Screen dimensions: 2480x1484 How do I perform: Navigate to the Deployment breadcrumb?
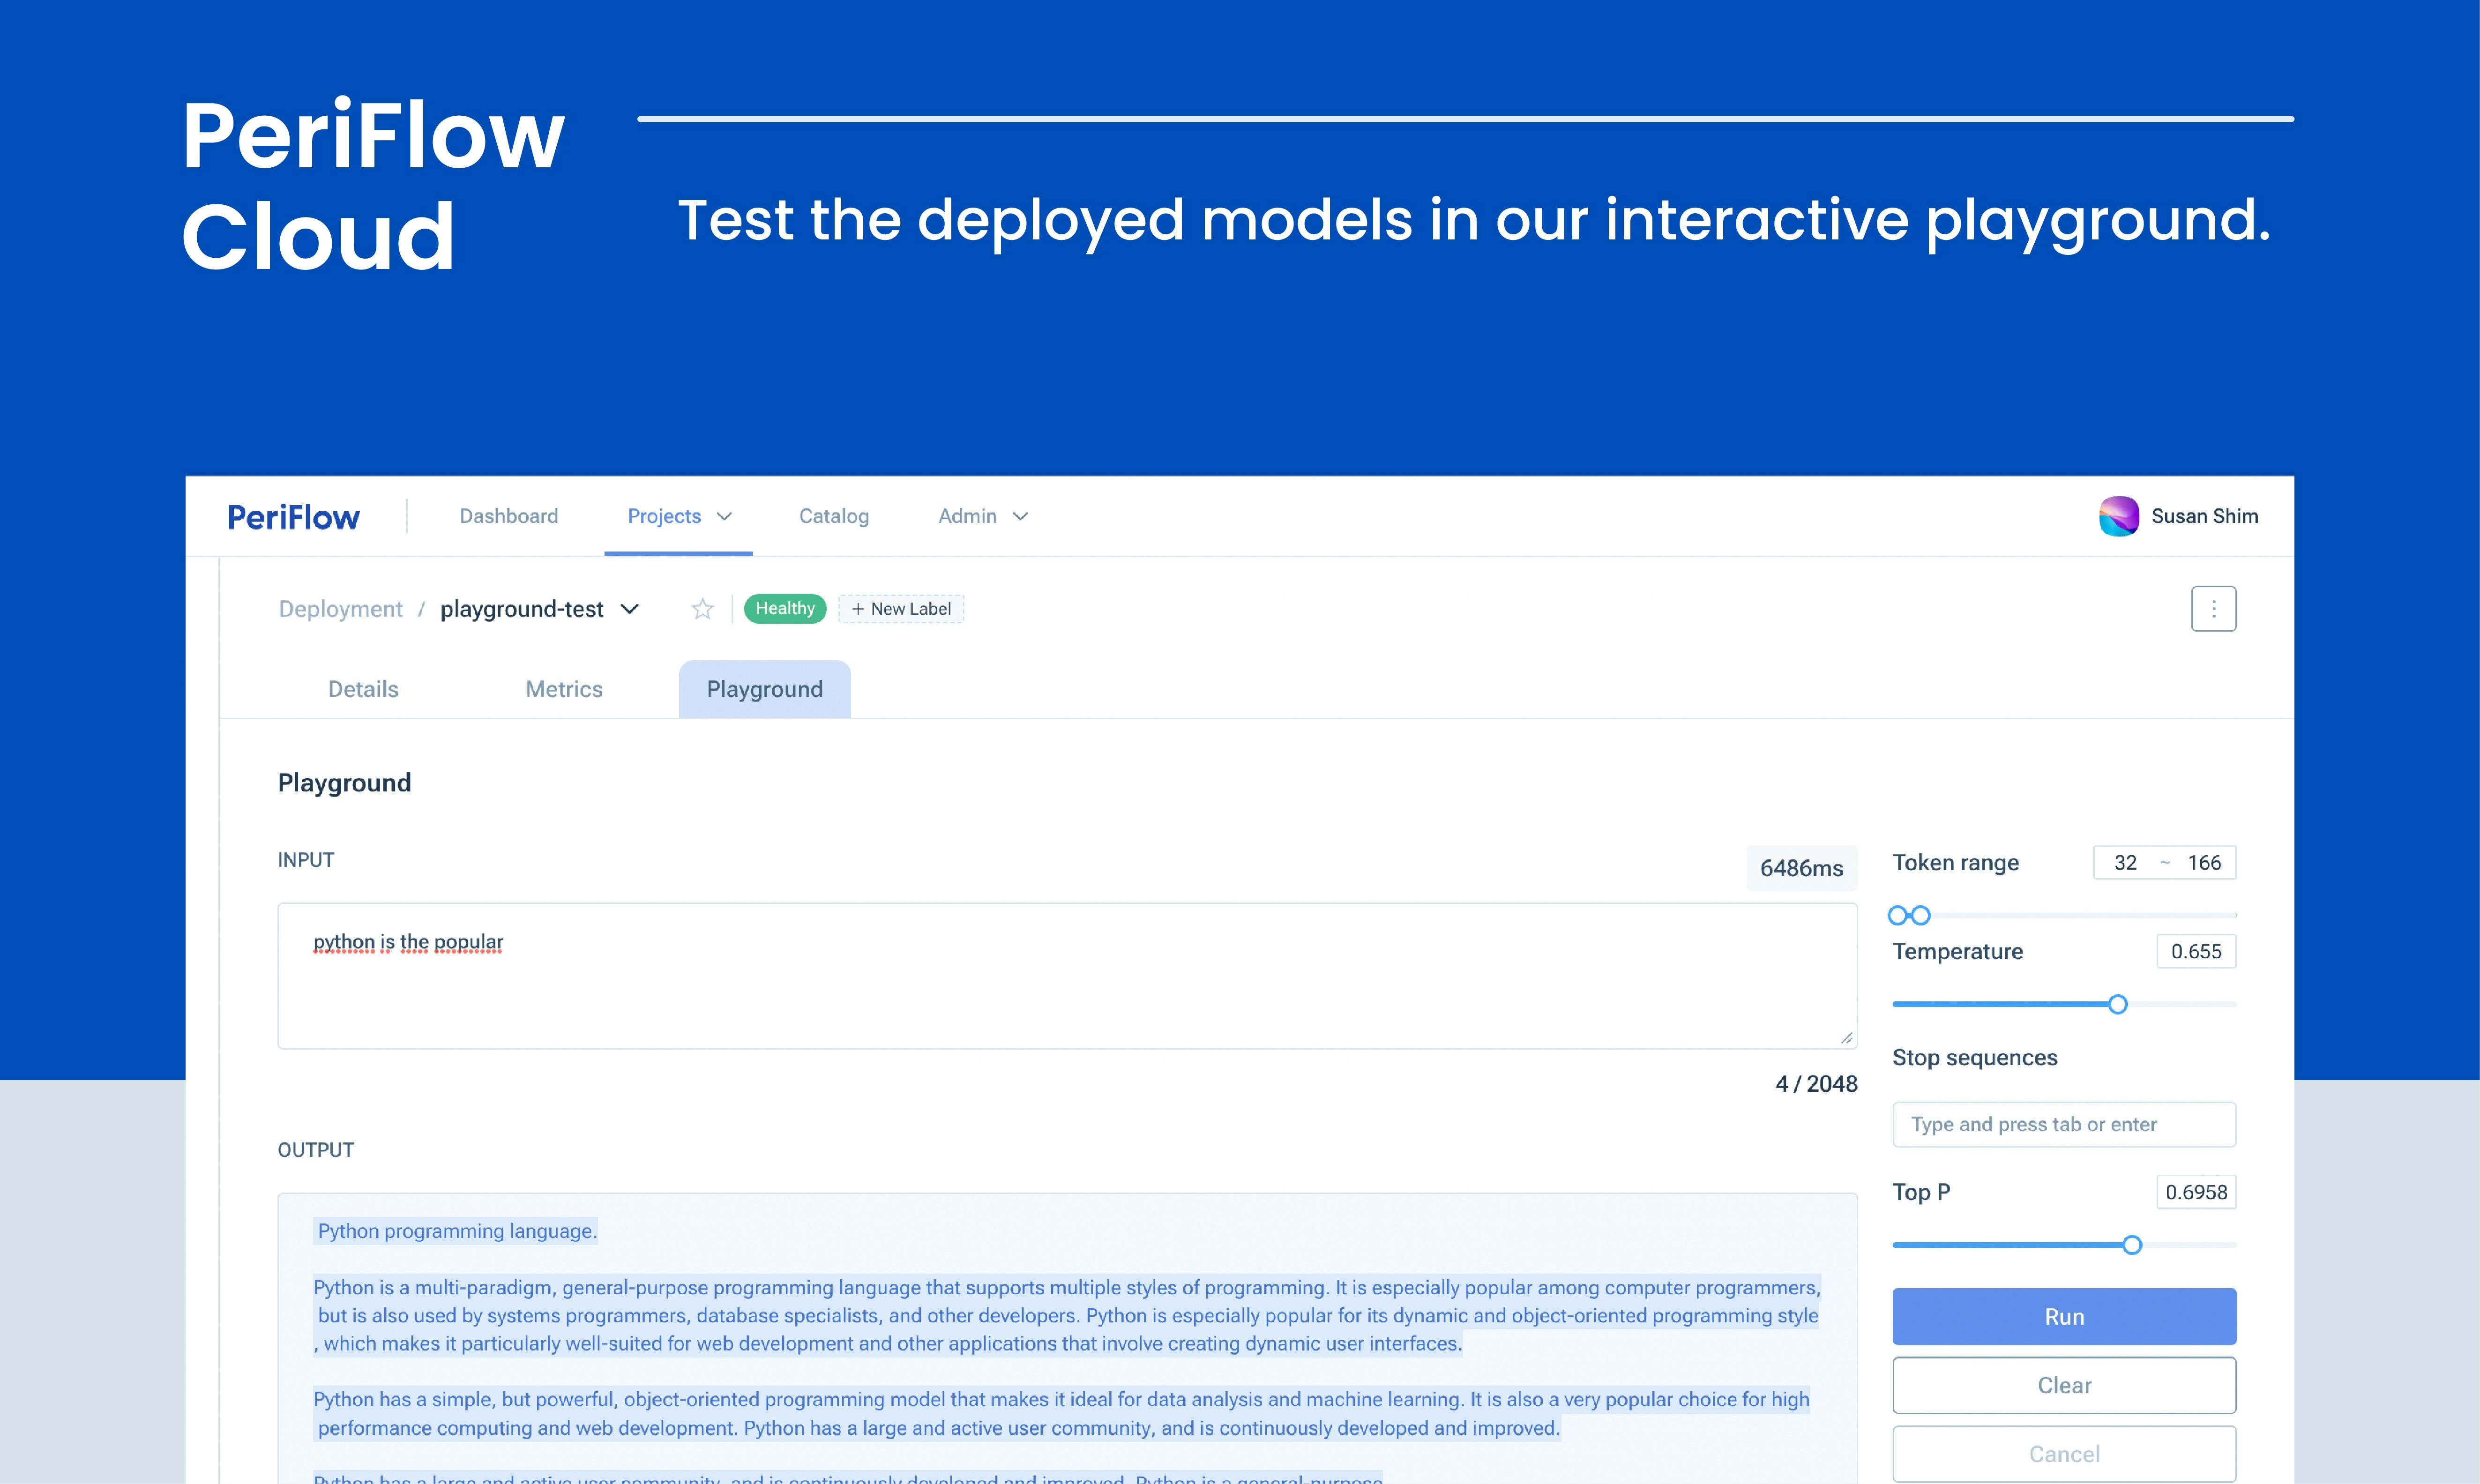341,609
